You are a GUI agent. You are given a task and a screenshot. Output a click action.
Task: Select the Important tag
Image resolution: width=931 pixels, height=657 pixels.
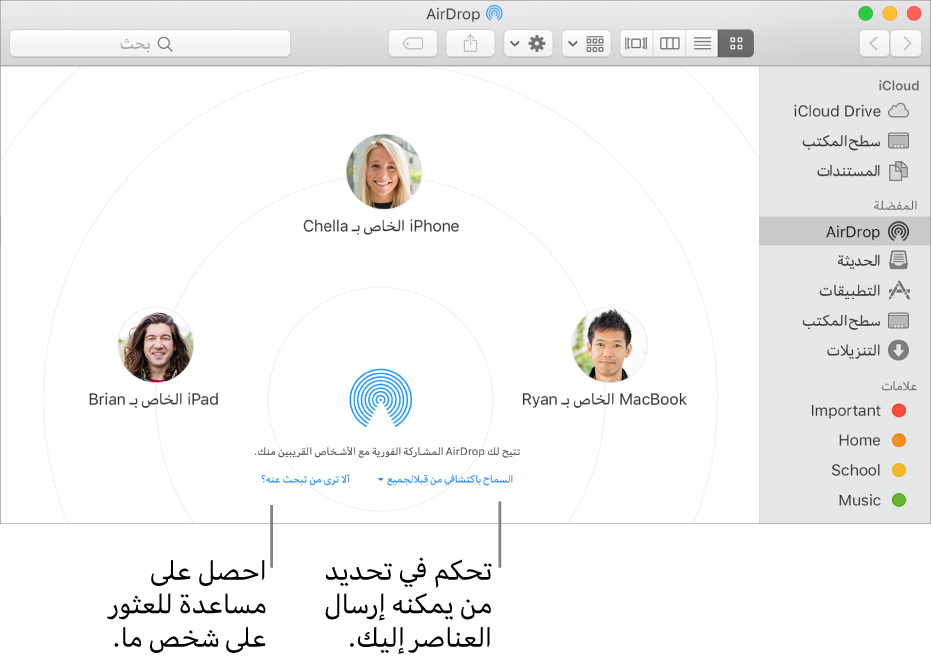coord(844,411)
